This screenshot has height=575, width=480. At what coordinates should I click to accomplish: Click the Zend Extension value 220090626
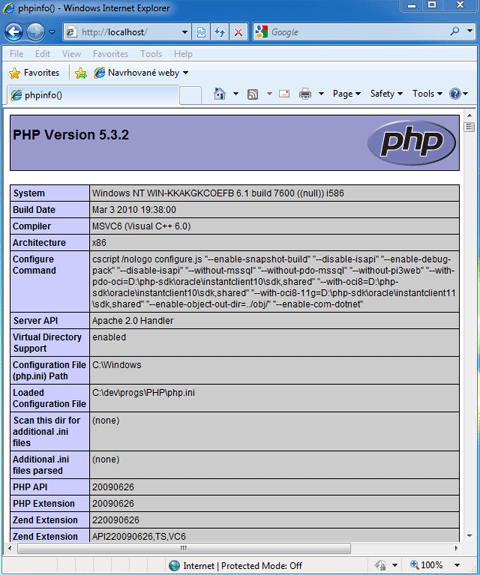coord(116,520)
